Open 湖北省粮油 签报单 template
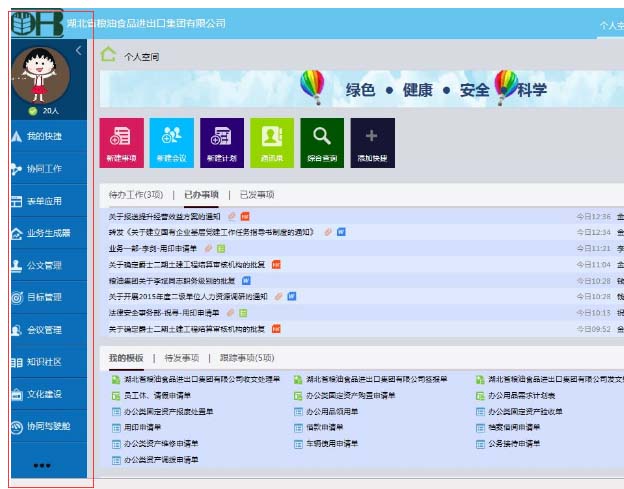Image resolution: width=624 pixels, height=489 pixels. [x=376, y=379]
